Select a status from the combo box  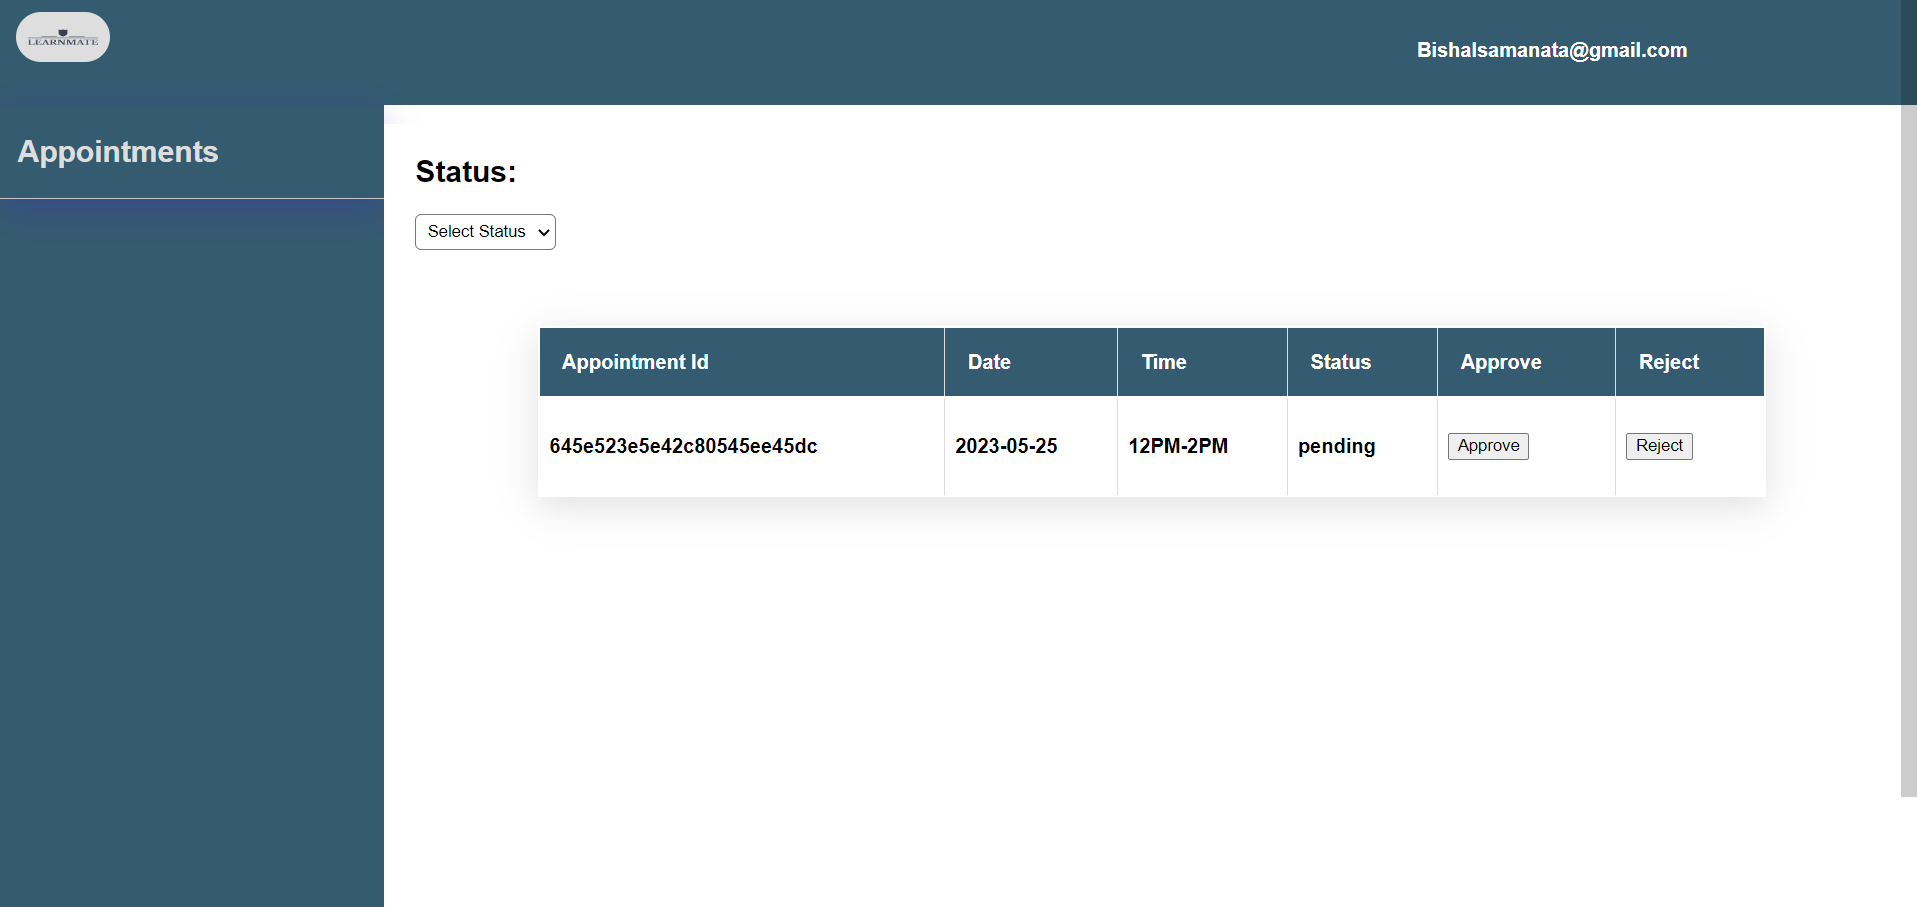coord(485,231)
